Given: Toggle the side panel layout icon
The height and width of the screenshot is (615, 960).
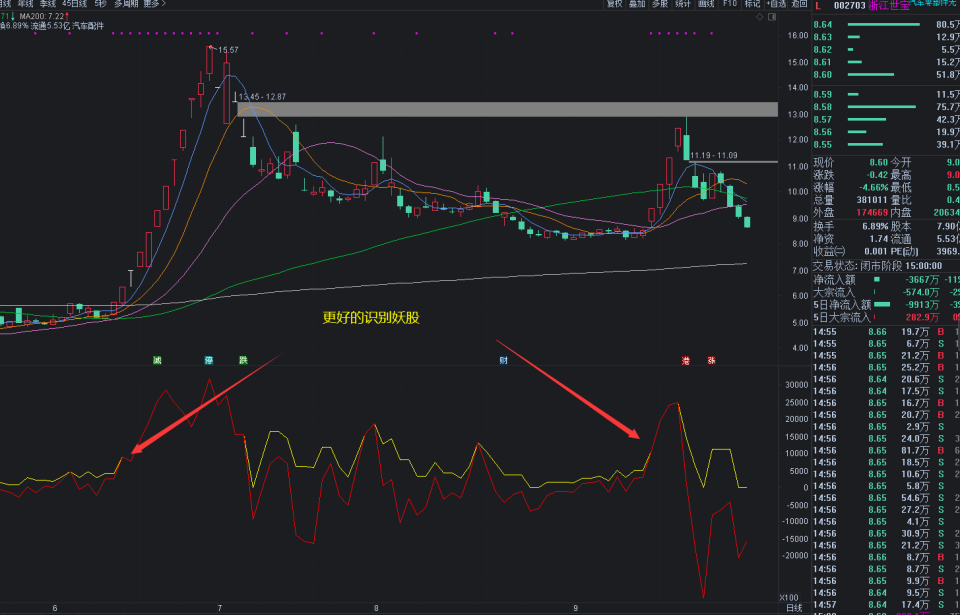Looking at the screenshot, I should [x=772, y=17].
